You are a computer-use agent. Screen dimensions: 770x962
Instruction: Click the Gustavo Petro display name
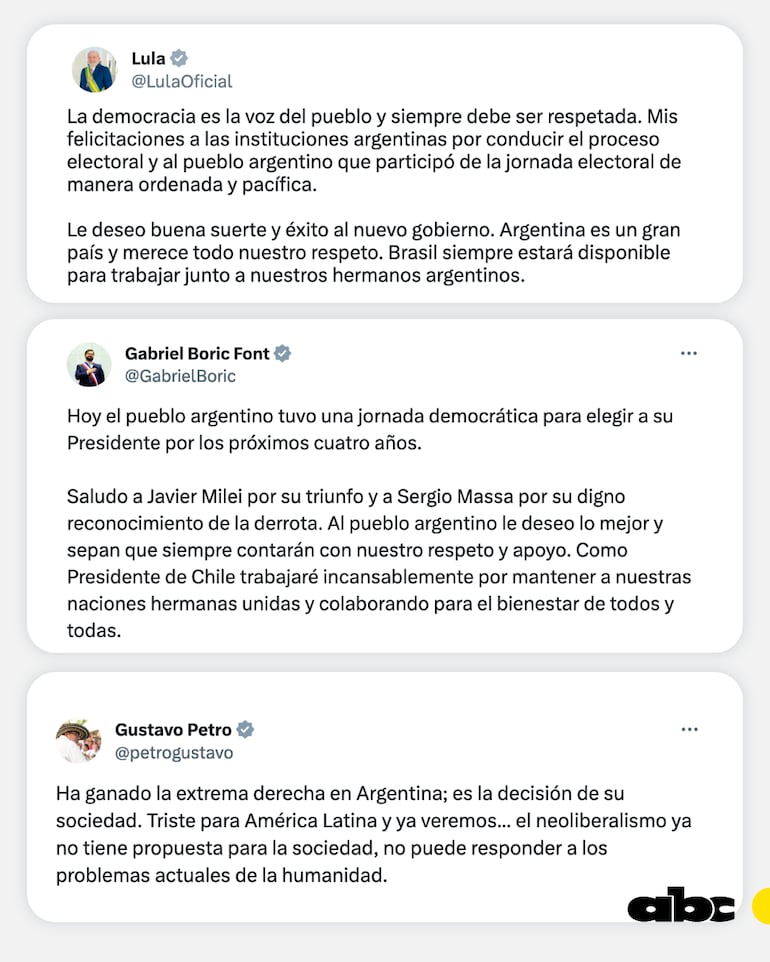pyautogui.click(x=173, y=729)
